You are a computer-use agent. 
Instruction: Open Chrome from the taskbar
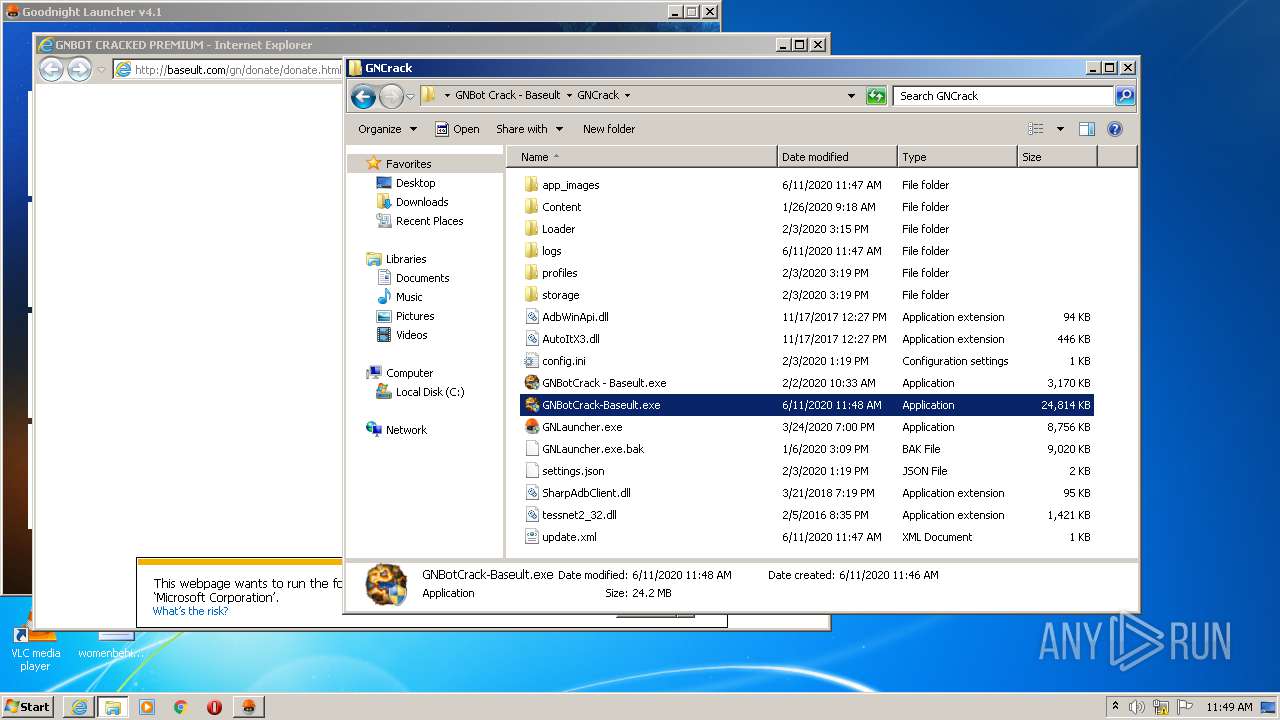181,707
